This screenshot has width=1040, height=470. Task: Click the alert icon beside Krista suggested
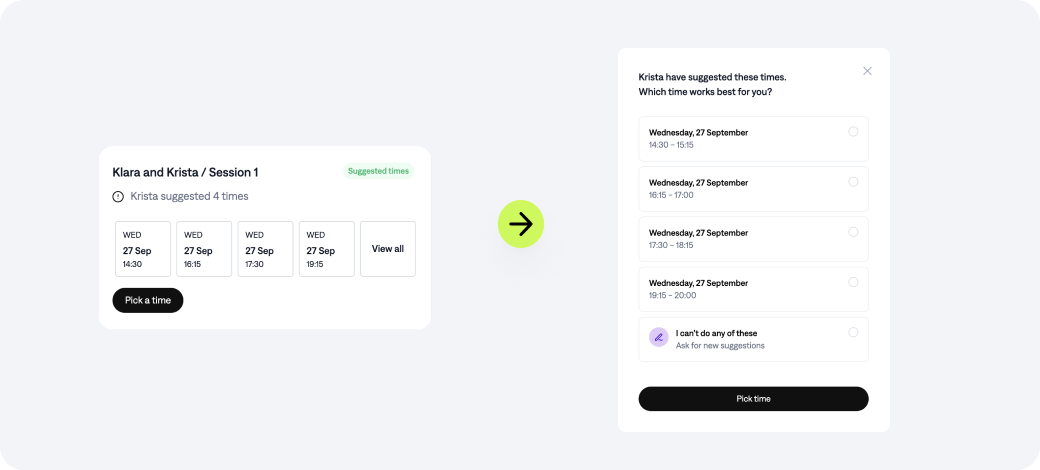point(118,196)
